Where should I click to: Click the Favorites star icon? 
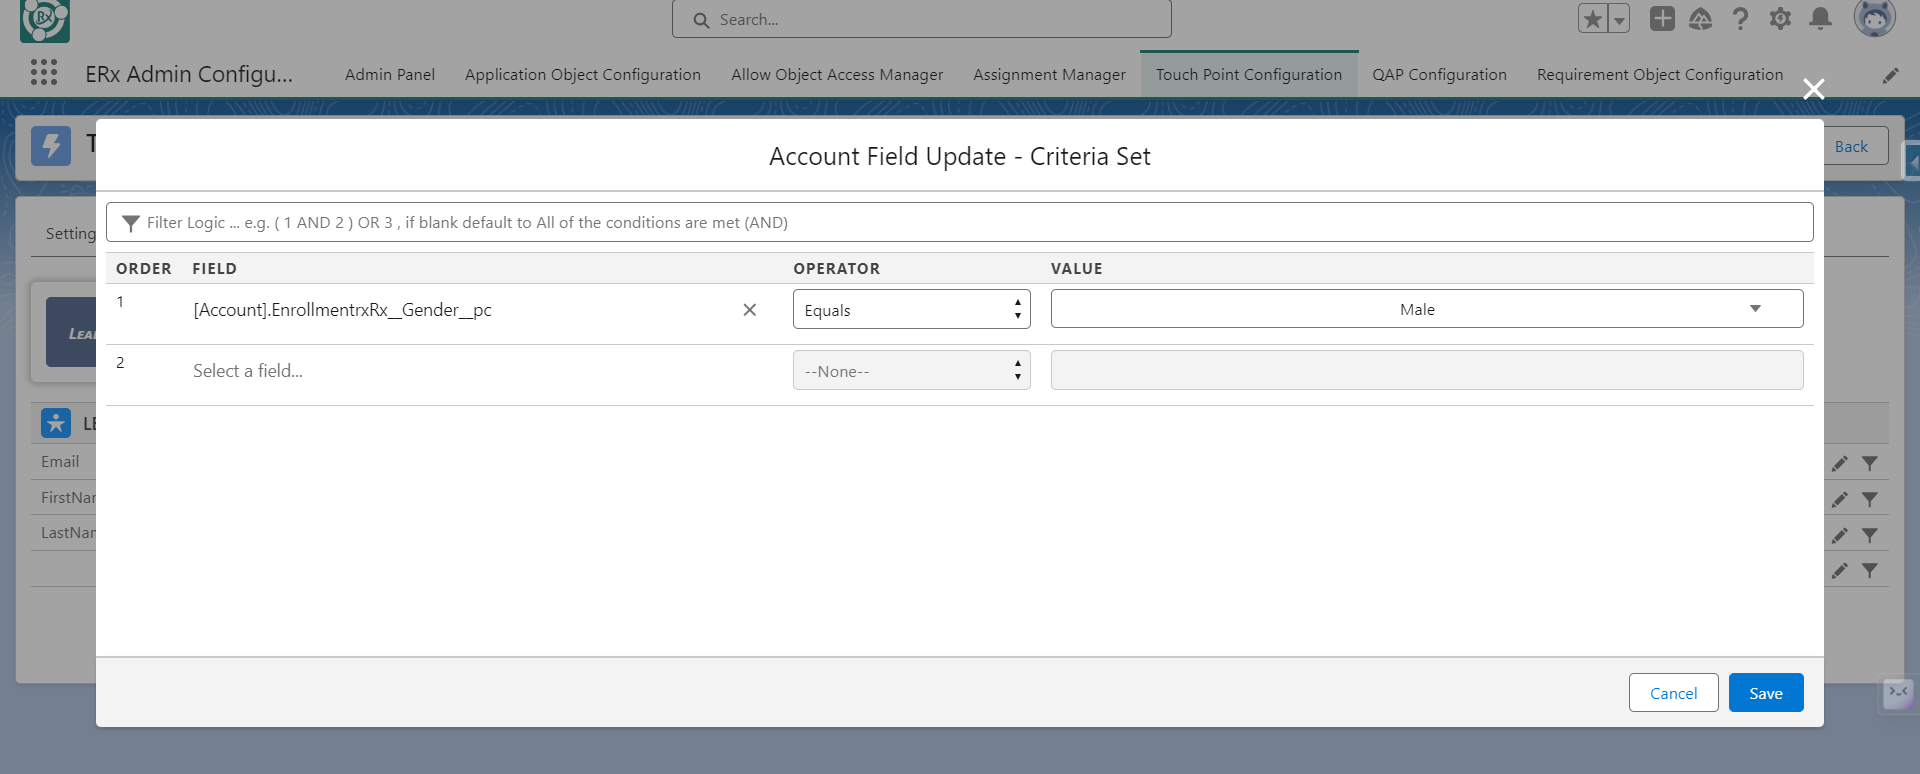[1593, 19]
